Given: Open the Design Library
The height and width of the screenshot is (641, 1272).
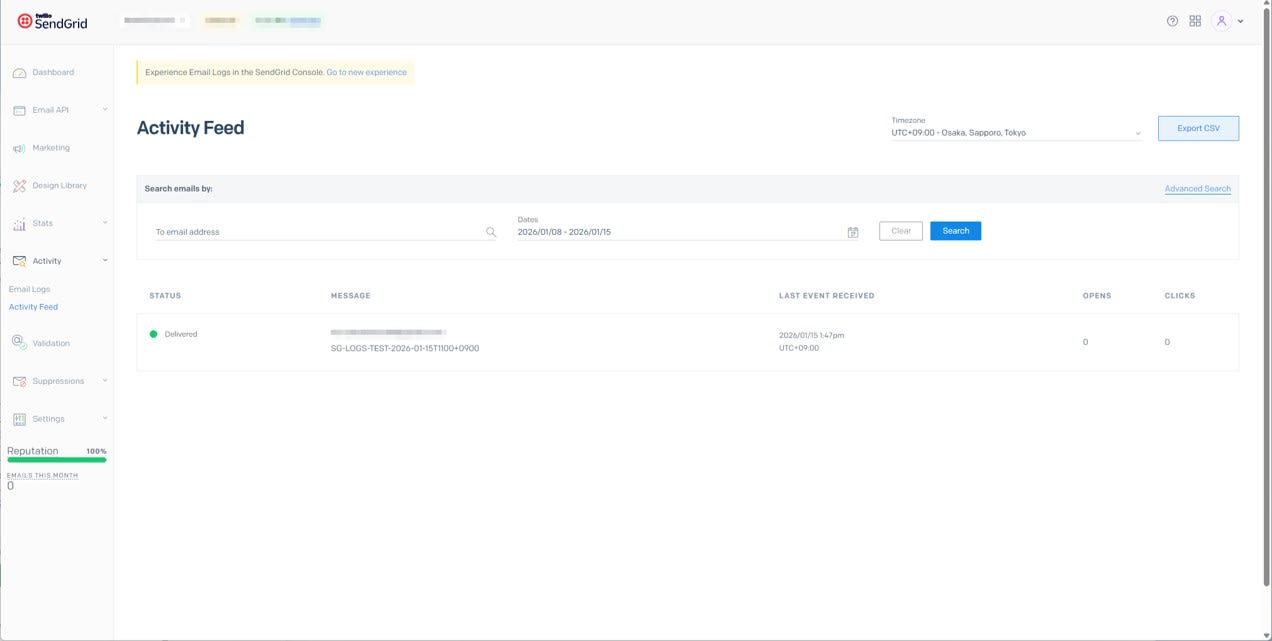Looking at the screenshot, I should (x=60, y=185).
